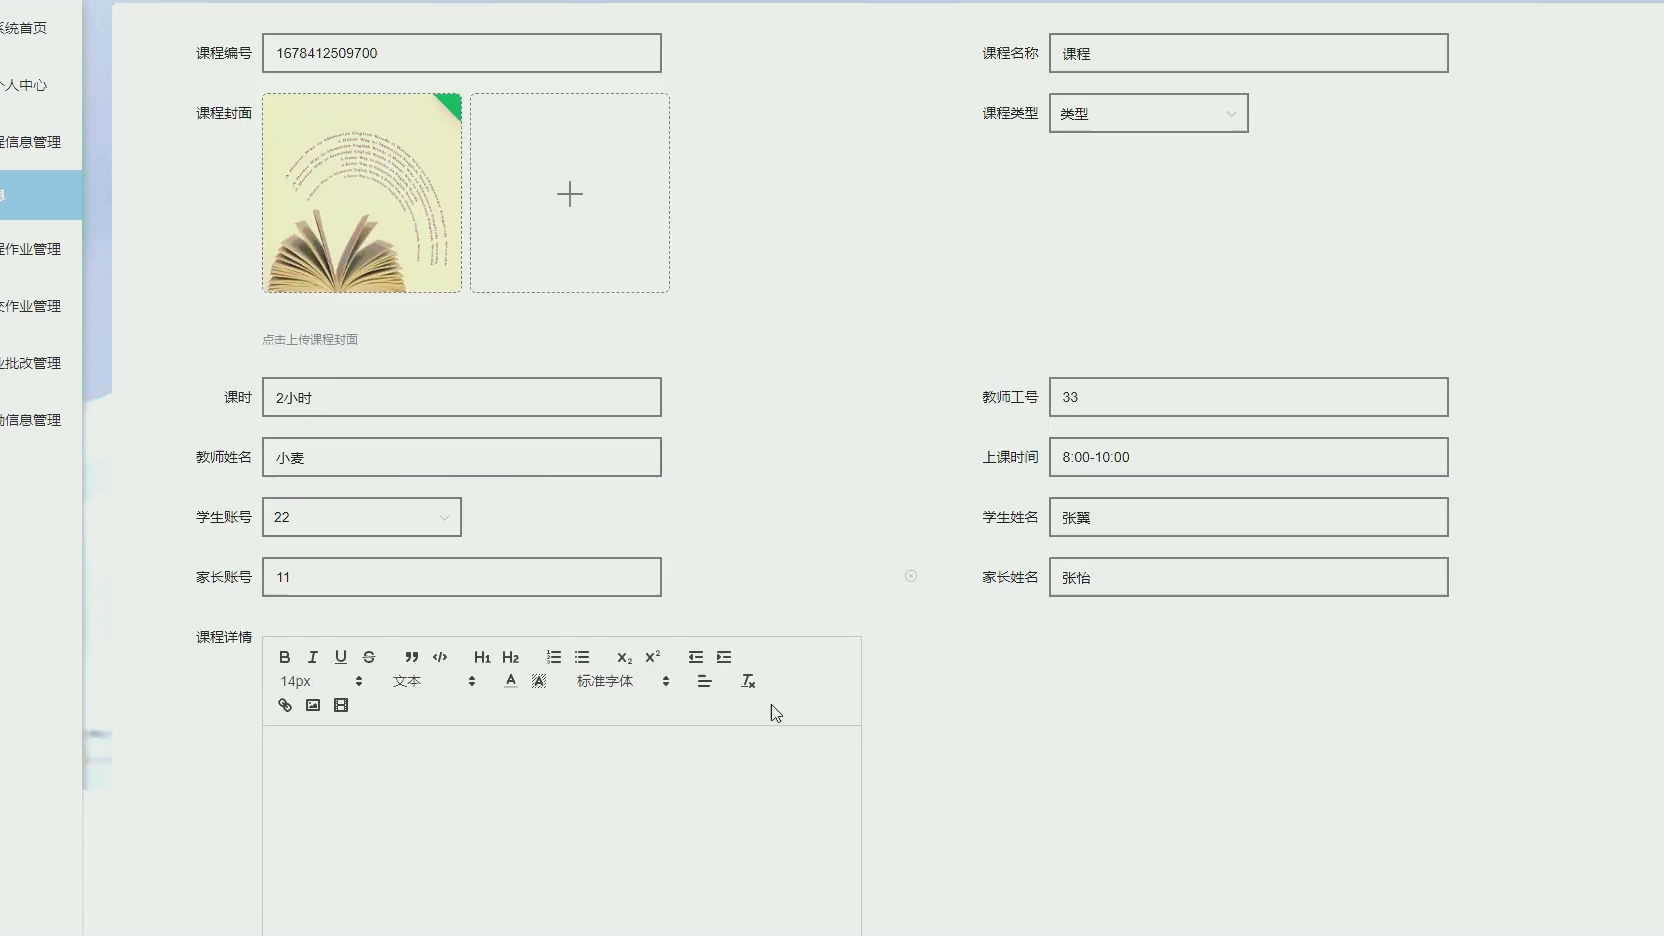
Task: Toggle strikethrough formatting in editor
Action: pyautogui.click(x=369, y=657)
